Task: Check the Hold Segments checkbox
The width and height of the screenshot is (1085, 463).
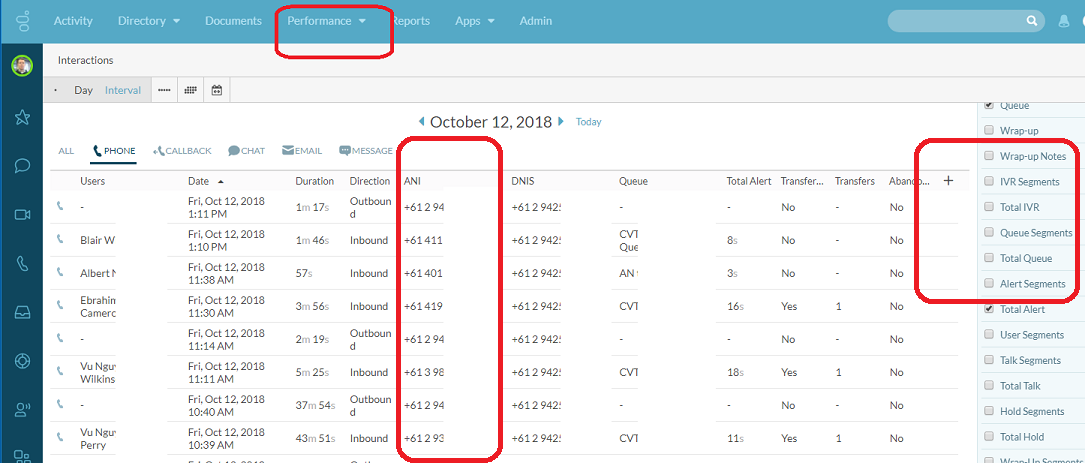Action: pyautogui.click(x=989, y=411)
